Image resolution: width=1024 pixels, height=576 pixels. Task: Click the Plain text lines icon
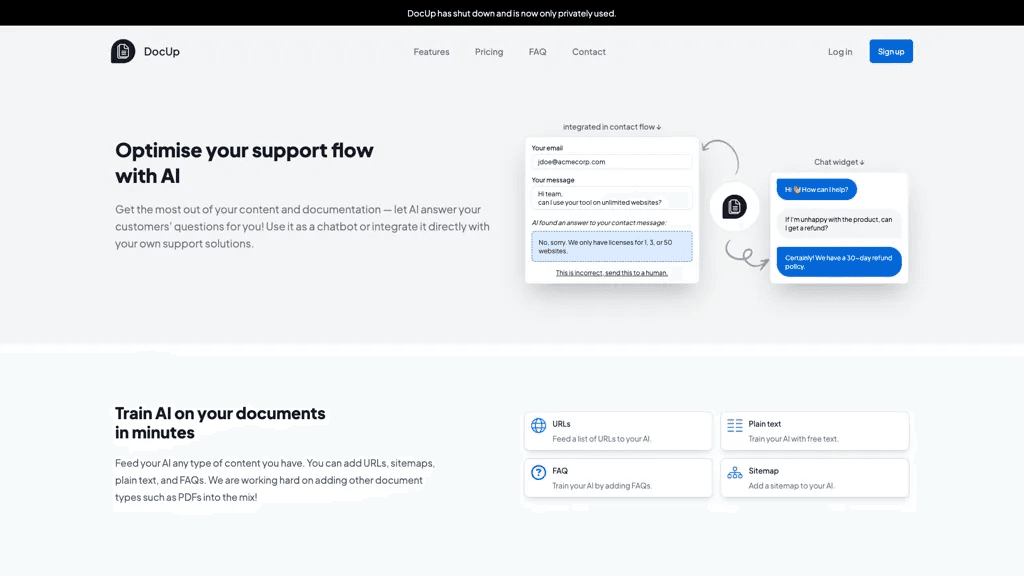coord(735,426)
